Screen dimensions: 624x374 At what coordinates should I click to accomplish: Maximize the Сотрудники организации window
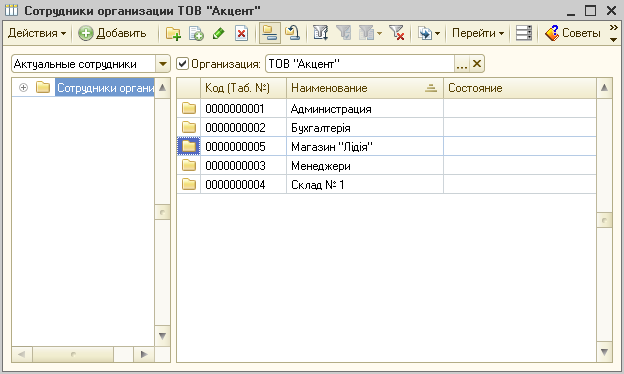(591, 10)
